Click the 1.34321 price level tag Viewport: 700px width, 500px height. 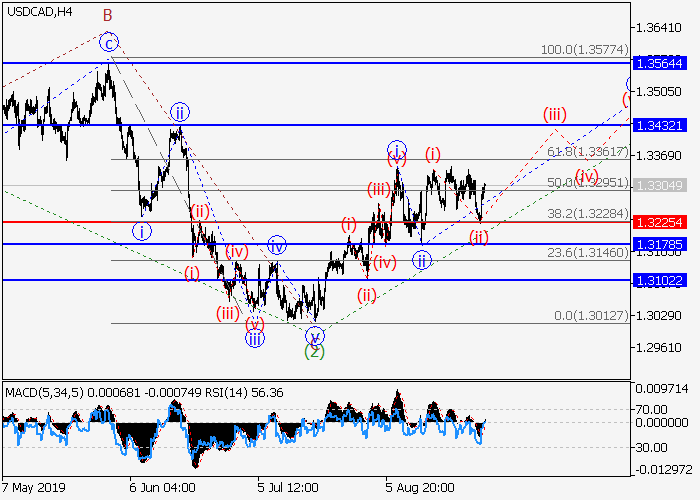(x=660, y=125)
